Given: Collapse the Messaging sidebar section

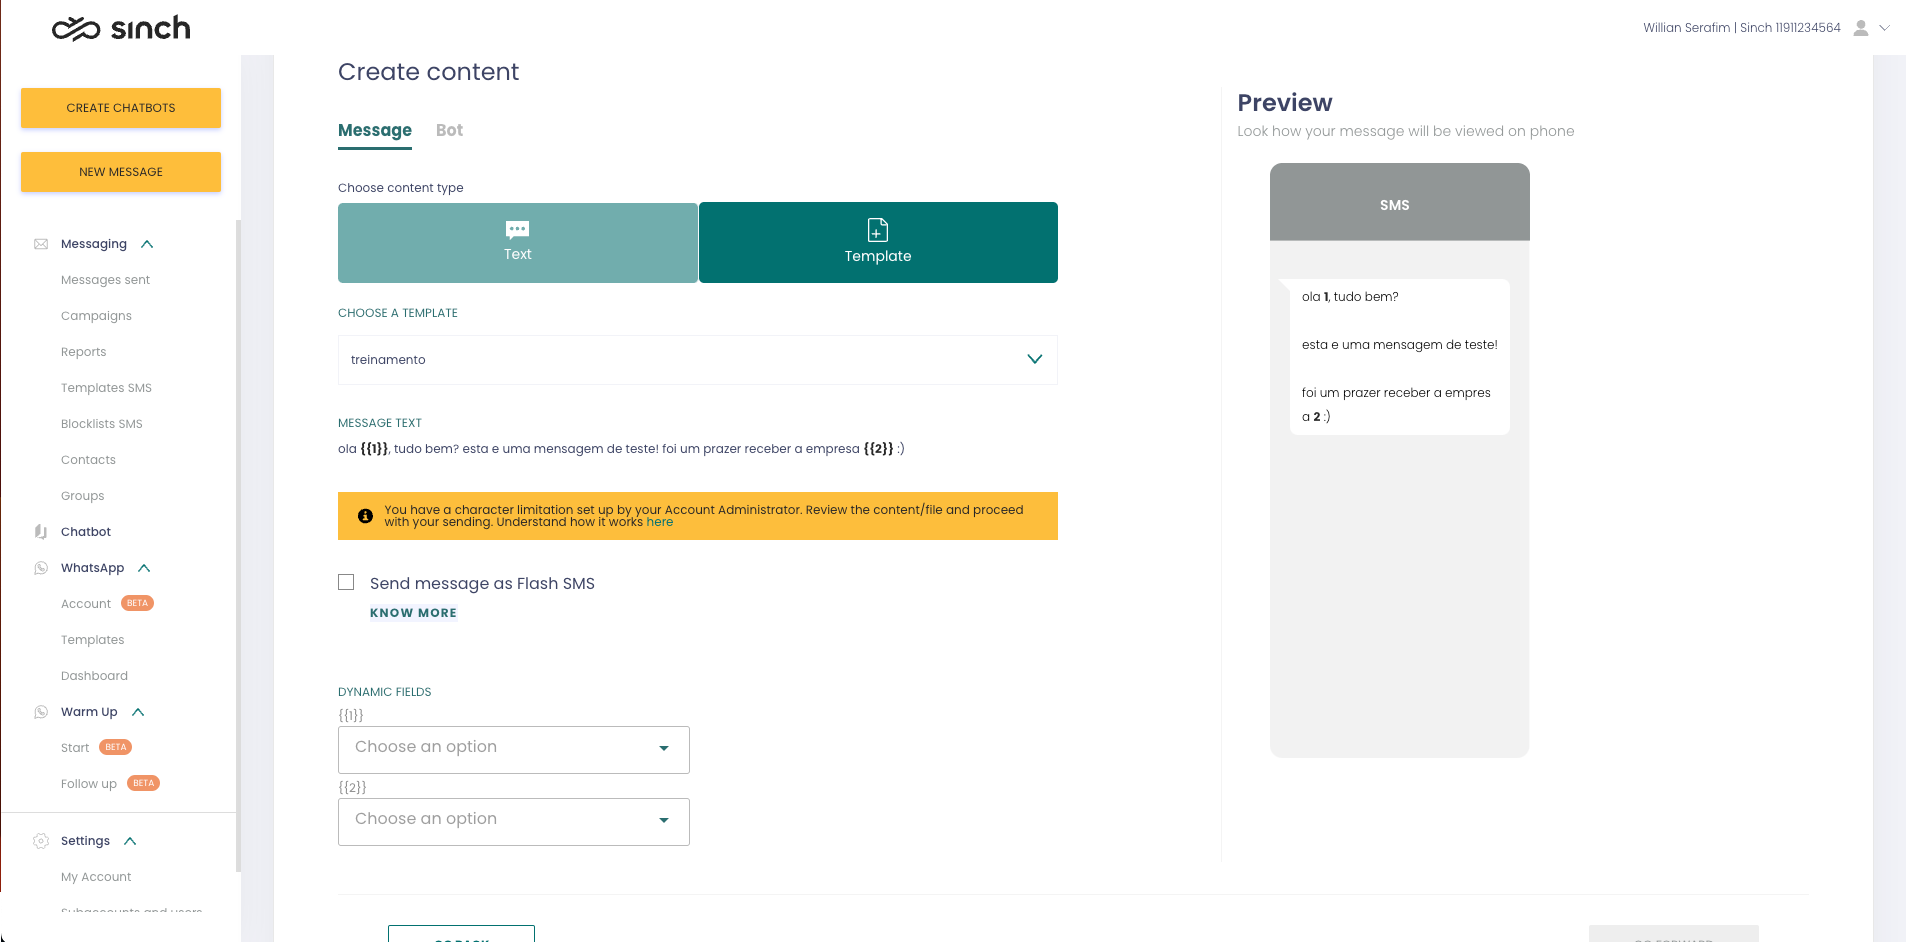Looking at the screenshot, I should point(147,244).
